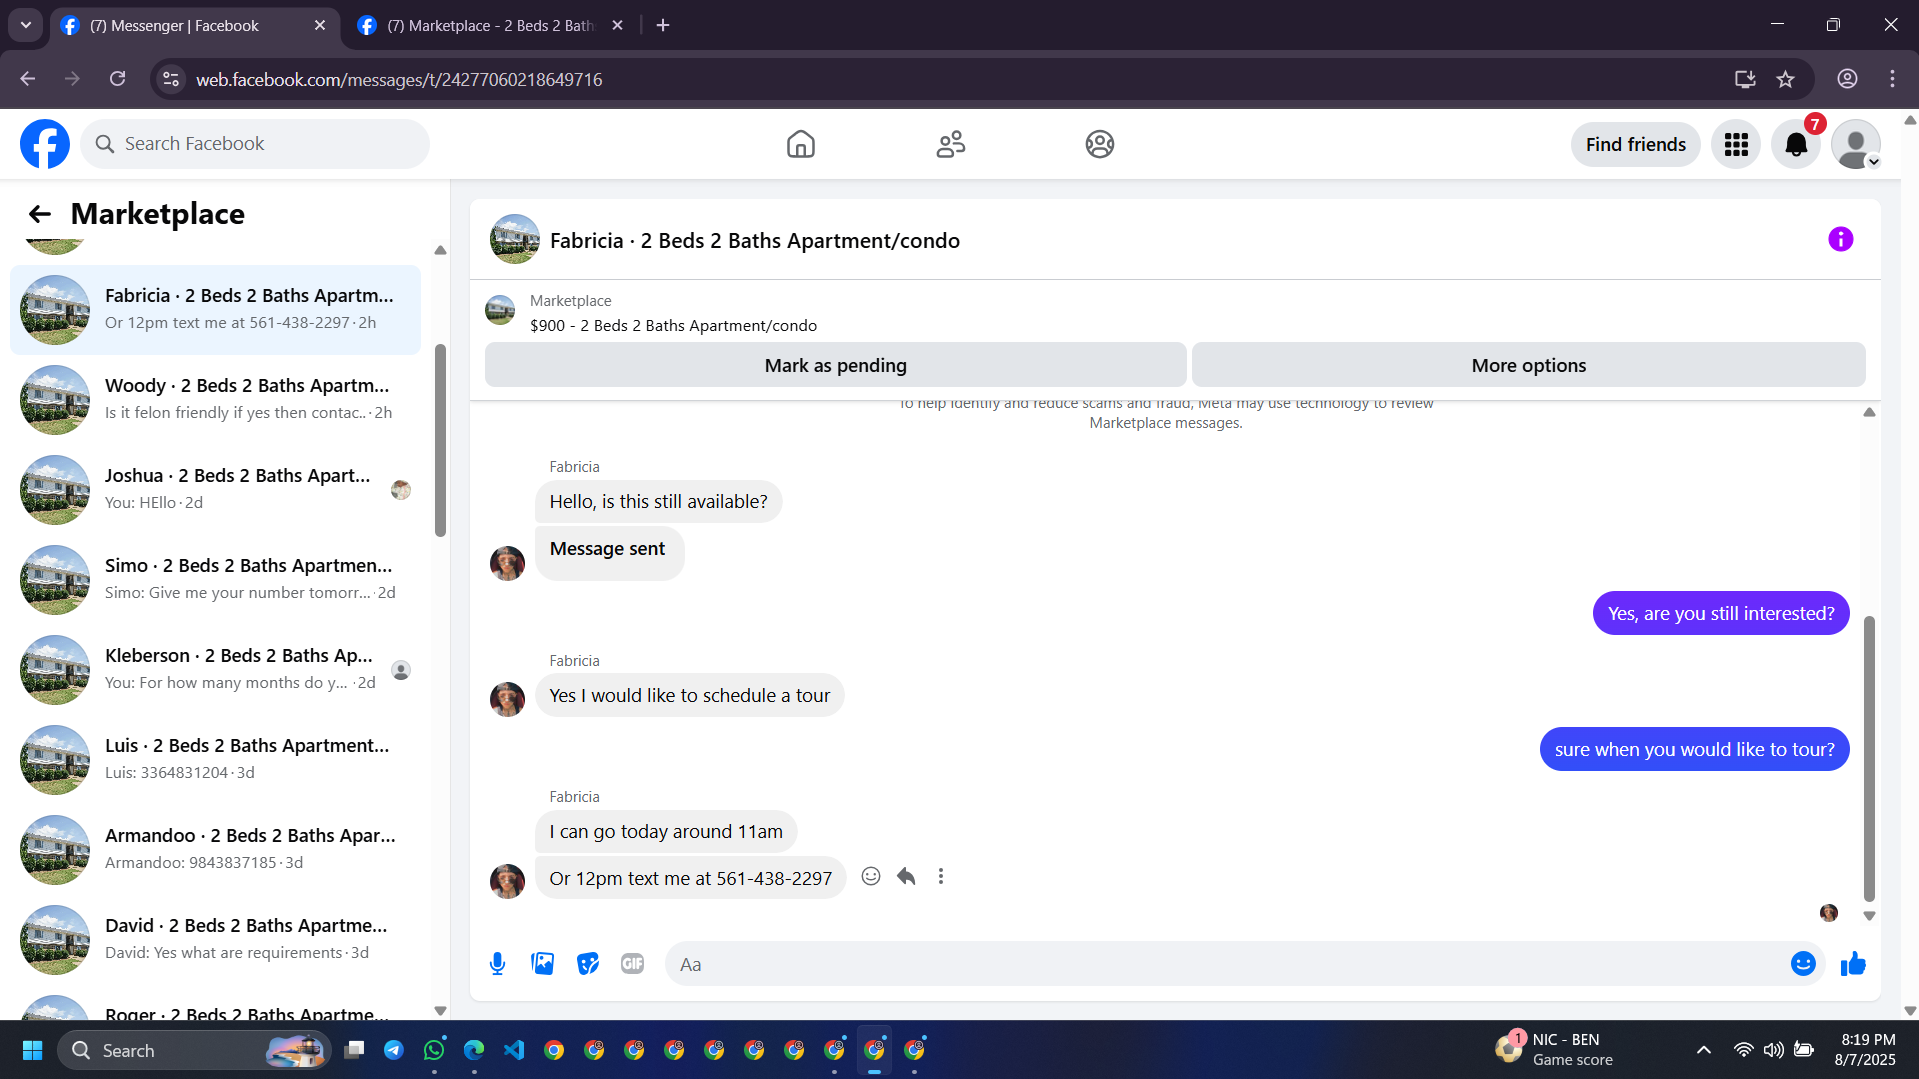The height and width of the screenshot is (1079, 1919).
Task: Click the chat messages scrollbar thumb
Action: point(1869,758)
